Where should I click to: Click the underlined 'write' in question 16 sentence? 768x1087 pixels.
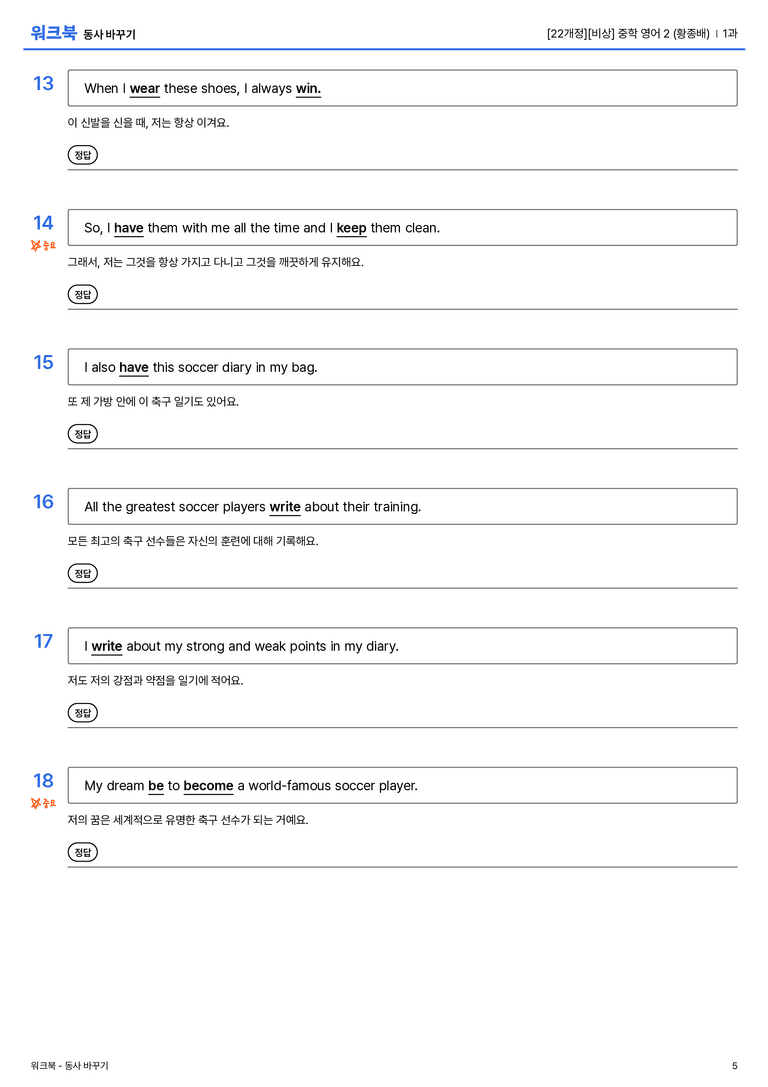click(285, 507)
